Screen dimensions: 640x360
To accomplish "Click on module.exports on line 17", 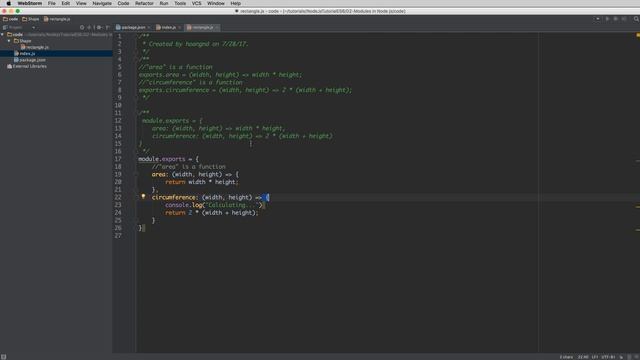I will (x=161, y=159).
